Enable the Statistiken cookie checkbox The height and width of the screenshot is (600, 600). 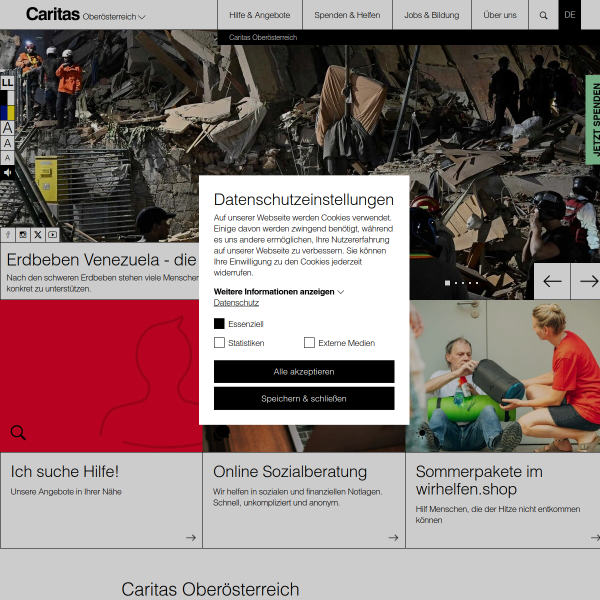point(219,342)
